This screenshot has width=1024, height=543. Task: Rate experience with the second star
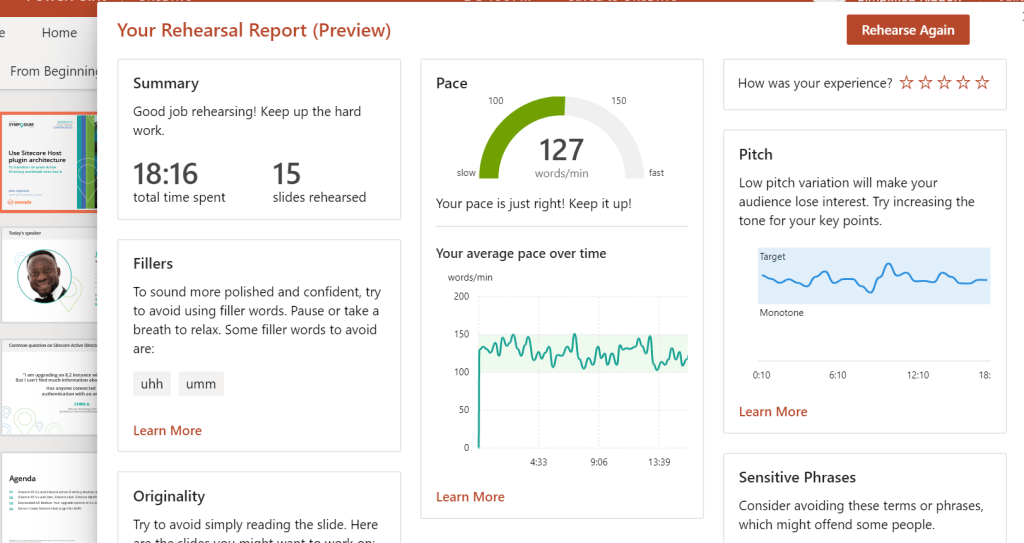(925, 83)
